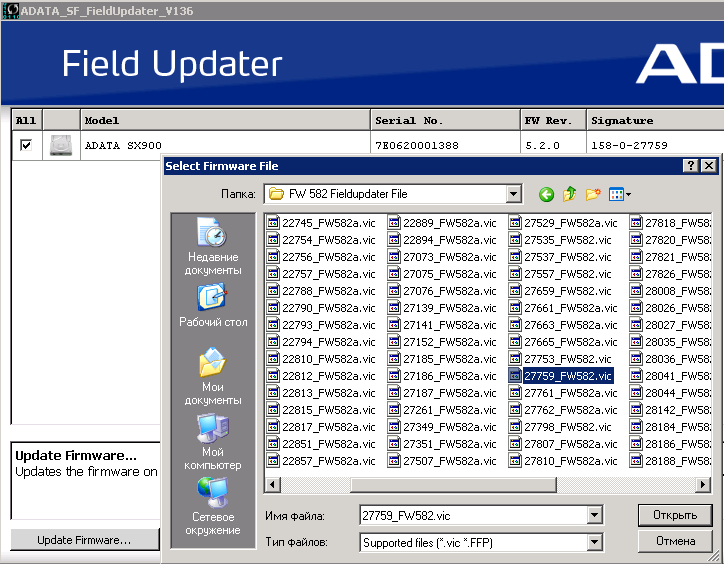This screenshot has height=565, width=724.
Task: Click the Serial No. column header
Action: pos(445,120)
